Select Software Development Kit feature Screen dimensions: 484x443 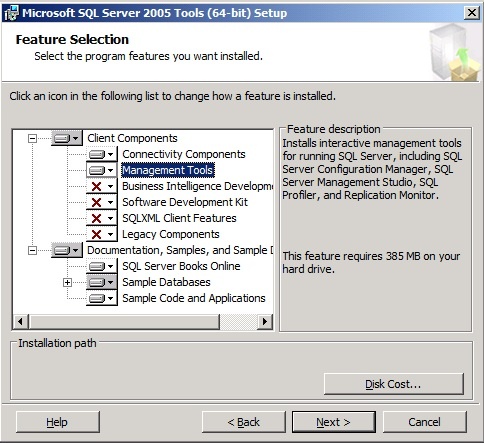click(x=185, y=202)
